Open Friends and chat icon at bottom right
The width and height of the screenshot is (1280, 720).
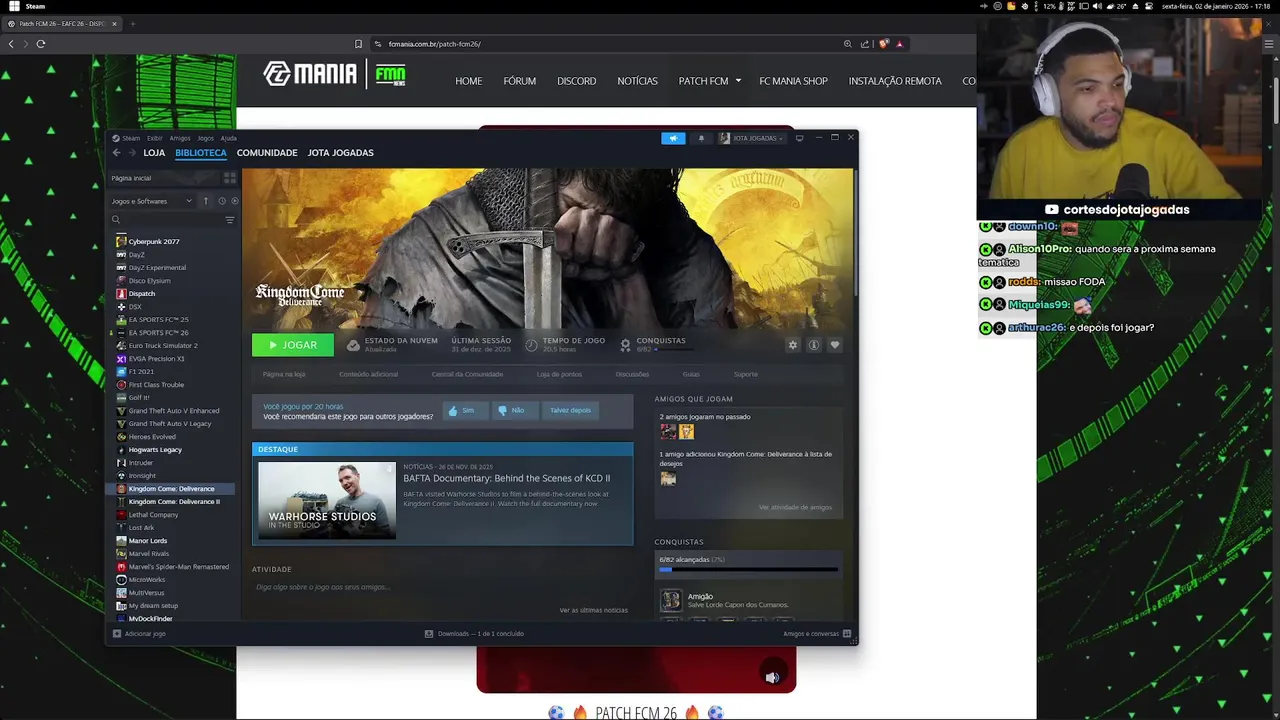point(847,634)
